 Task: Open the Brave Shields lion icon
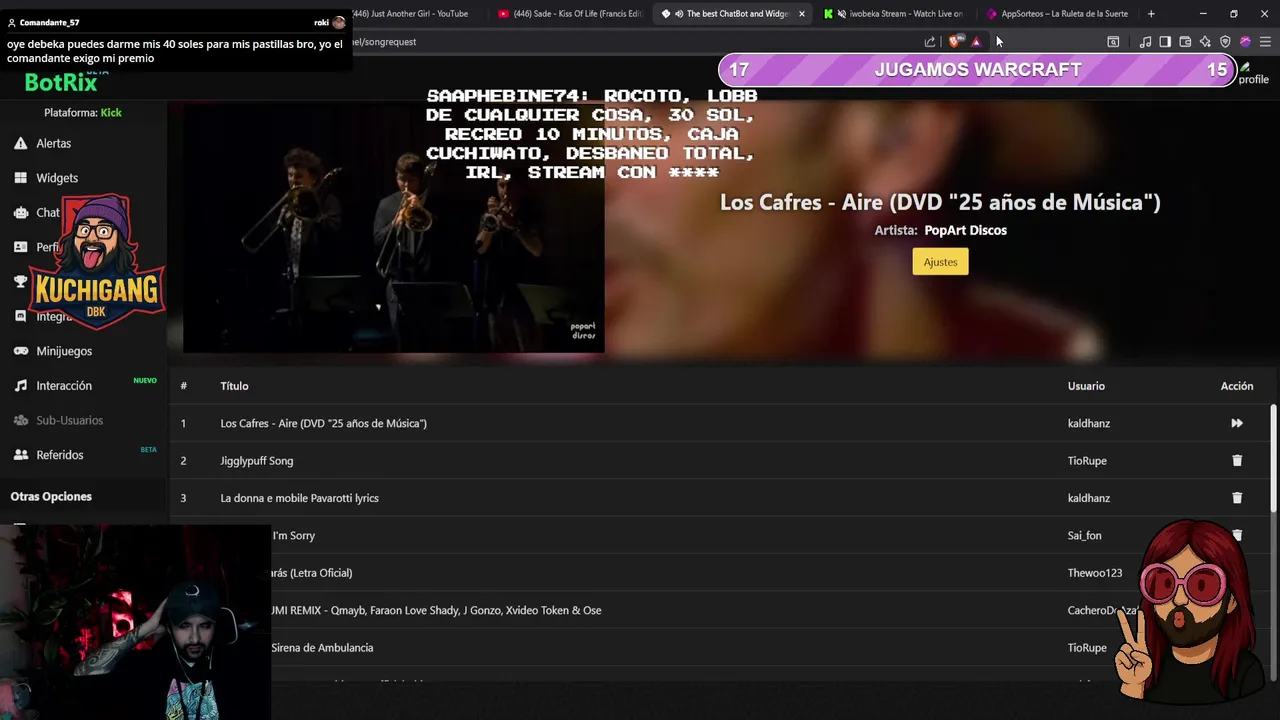pyautogui.click(x=955, y=42)
